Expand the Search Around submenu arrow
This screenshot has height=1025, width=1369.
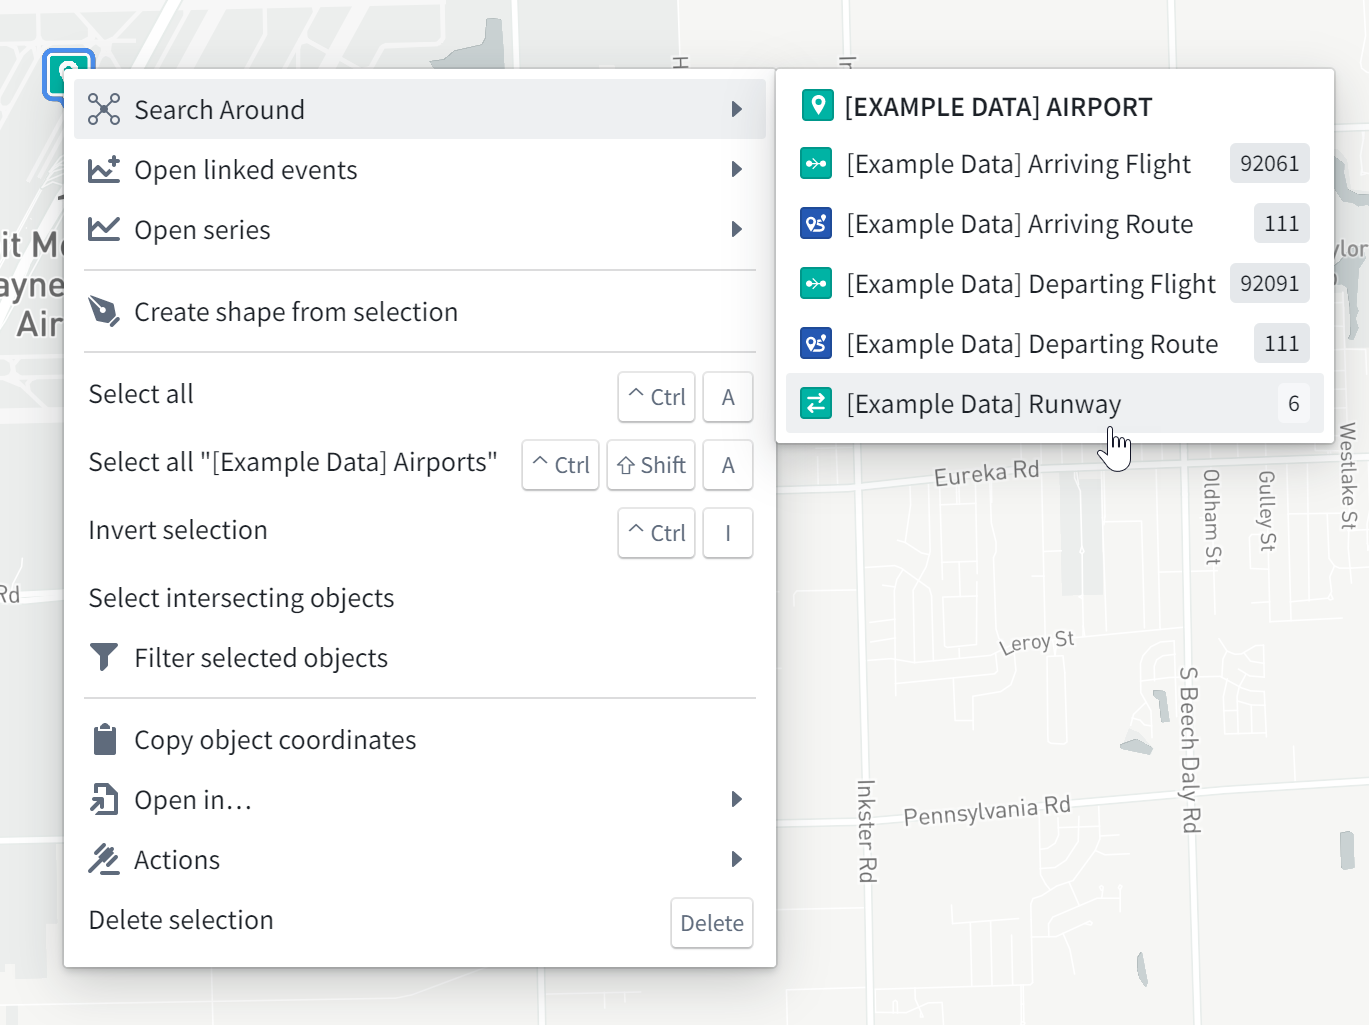(x=737, y=109)
